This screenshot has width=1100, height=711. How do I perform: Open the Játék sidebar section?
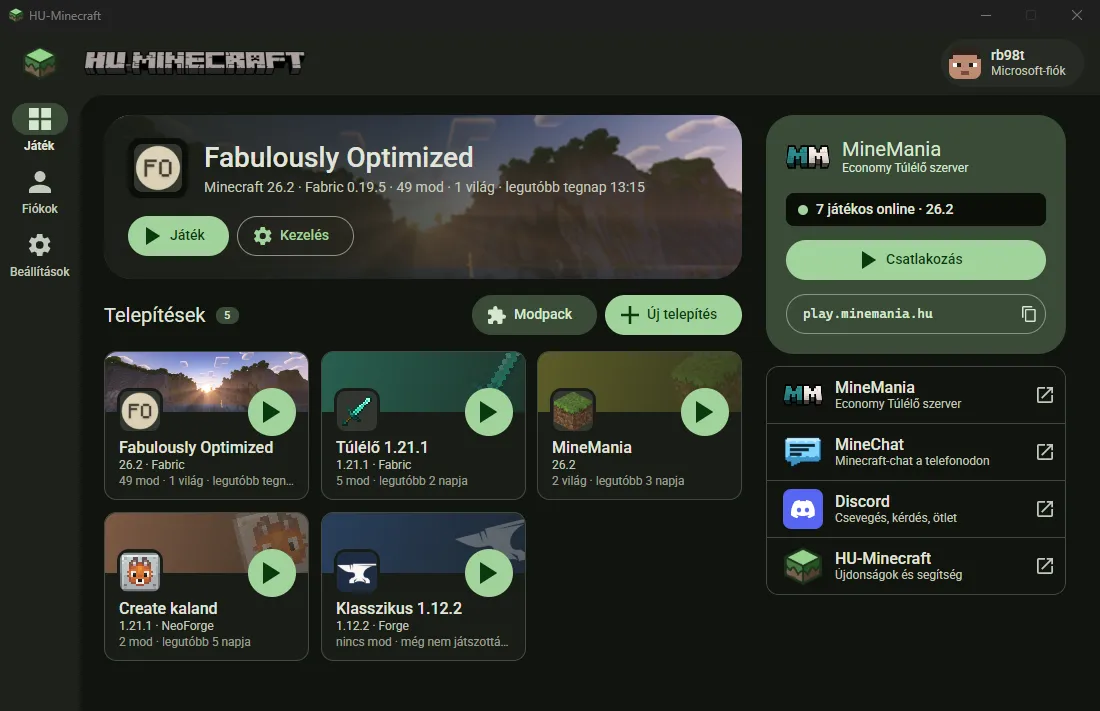tap(39, 128)
